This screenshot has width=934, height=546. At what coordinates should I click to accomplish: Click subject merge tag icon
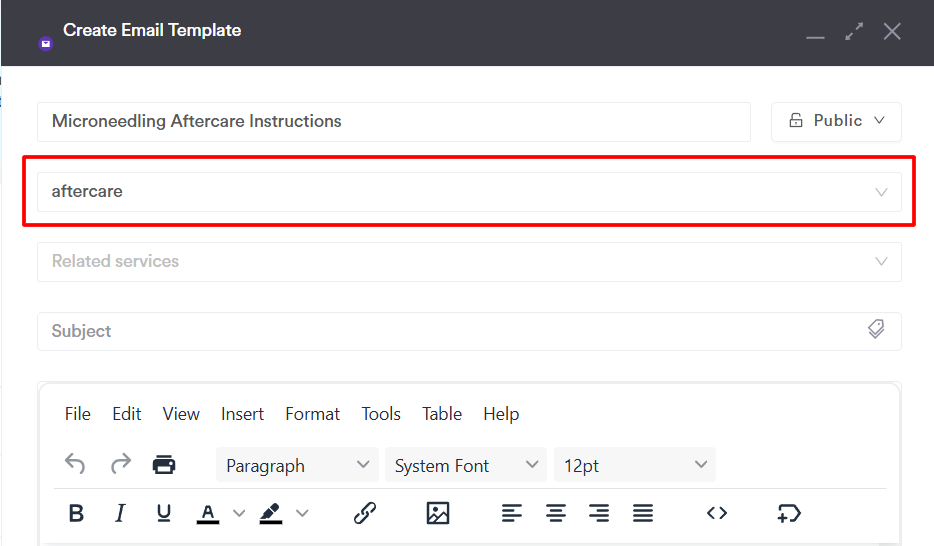pos(876,329)
